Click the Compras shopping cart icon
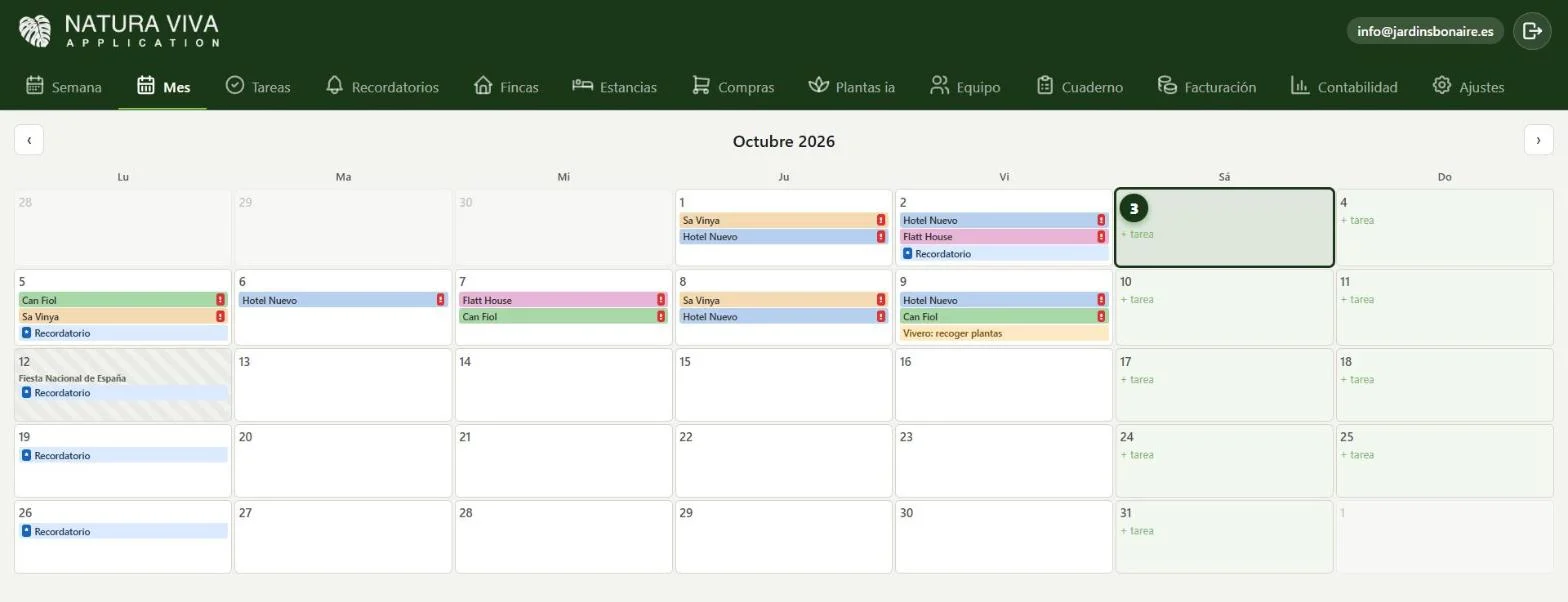Screen dimensions: 1568x602 [701, 85]
